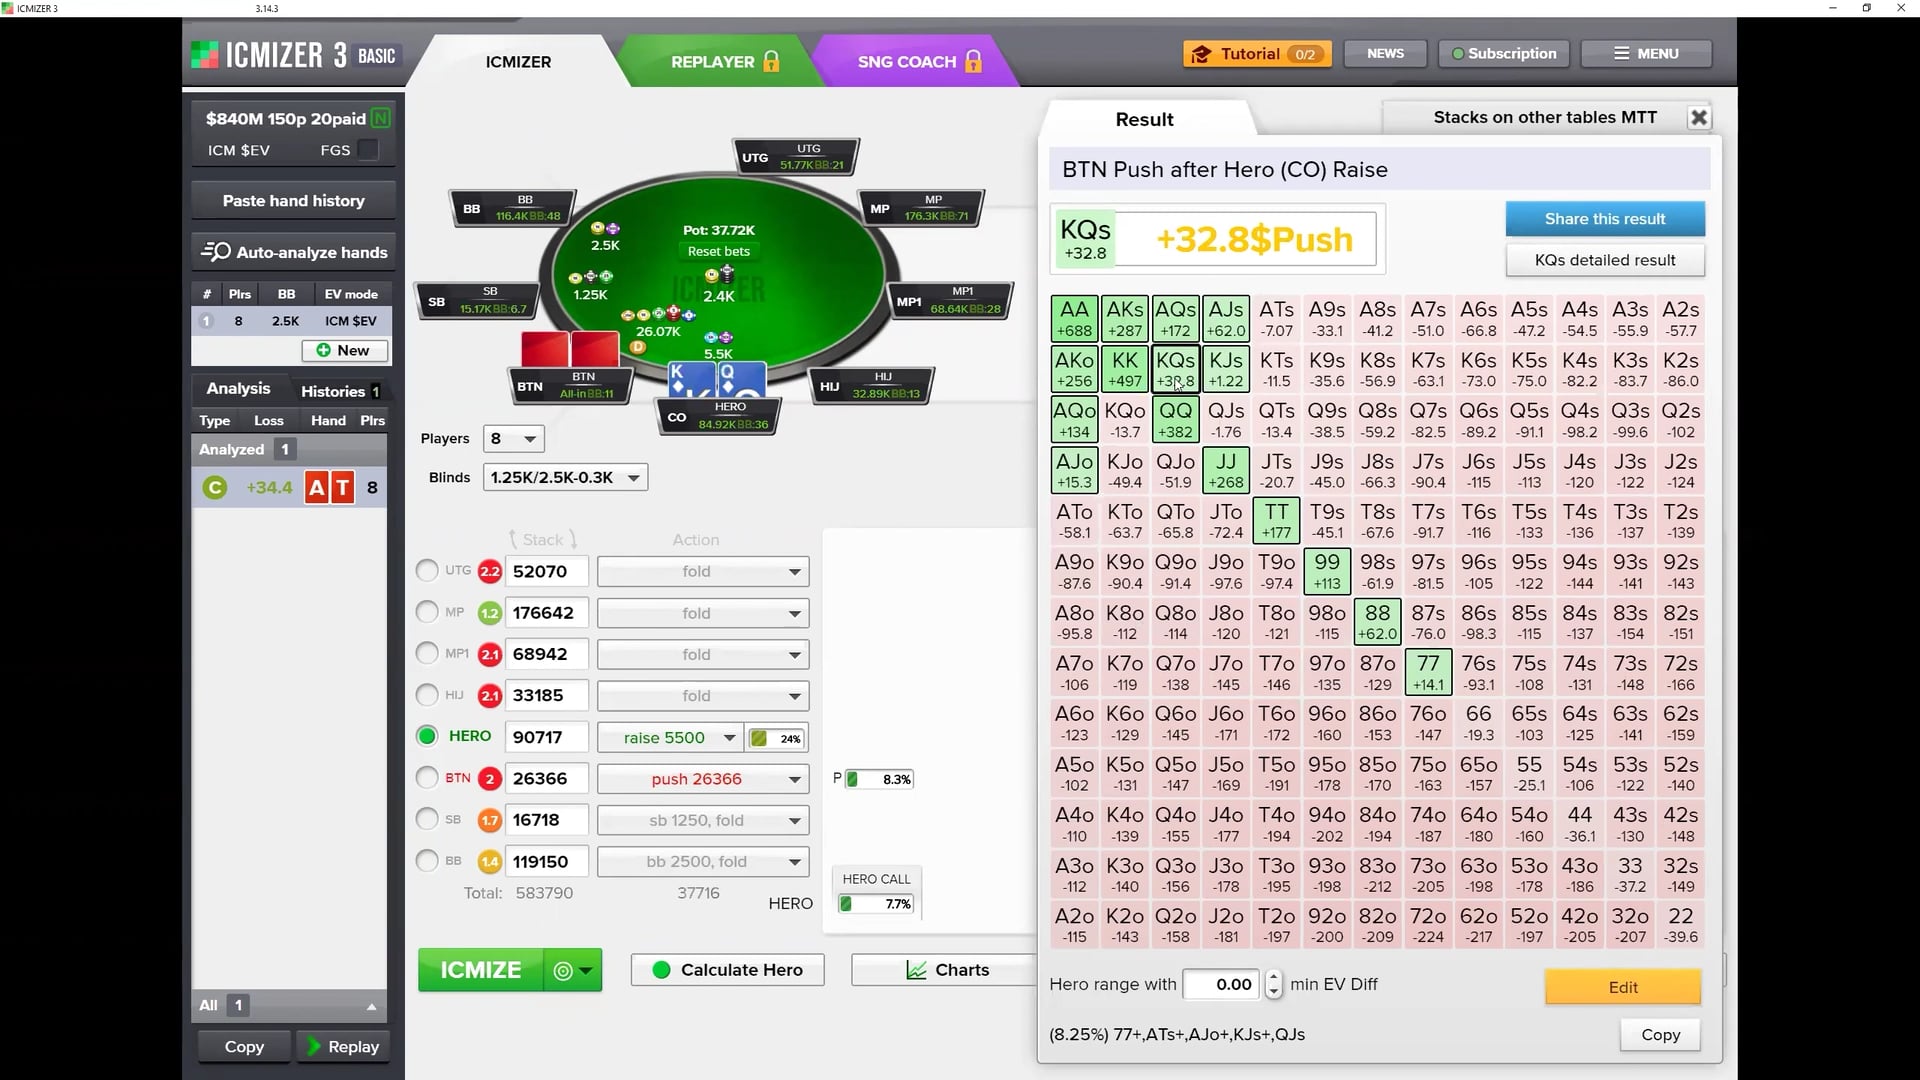
Task: Click the Share this result button
Action: 1604,218
